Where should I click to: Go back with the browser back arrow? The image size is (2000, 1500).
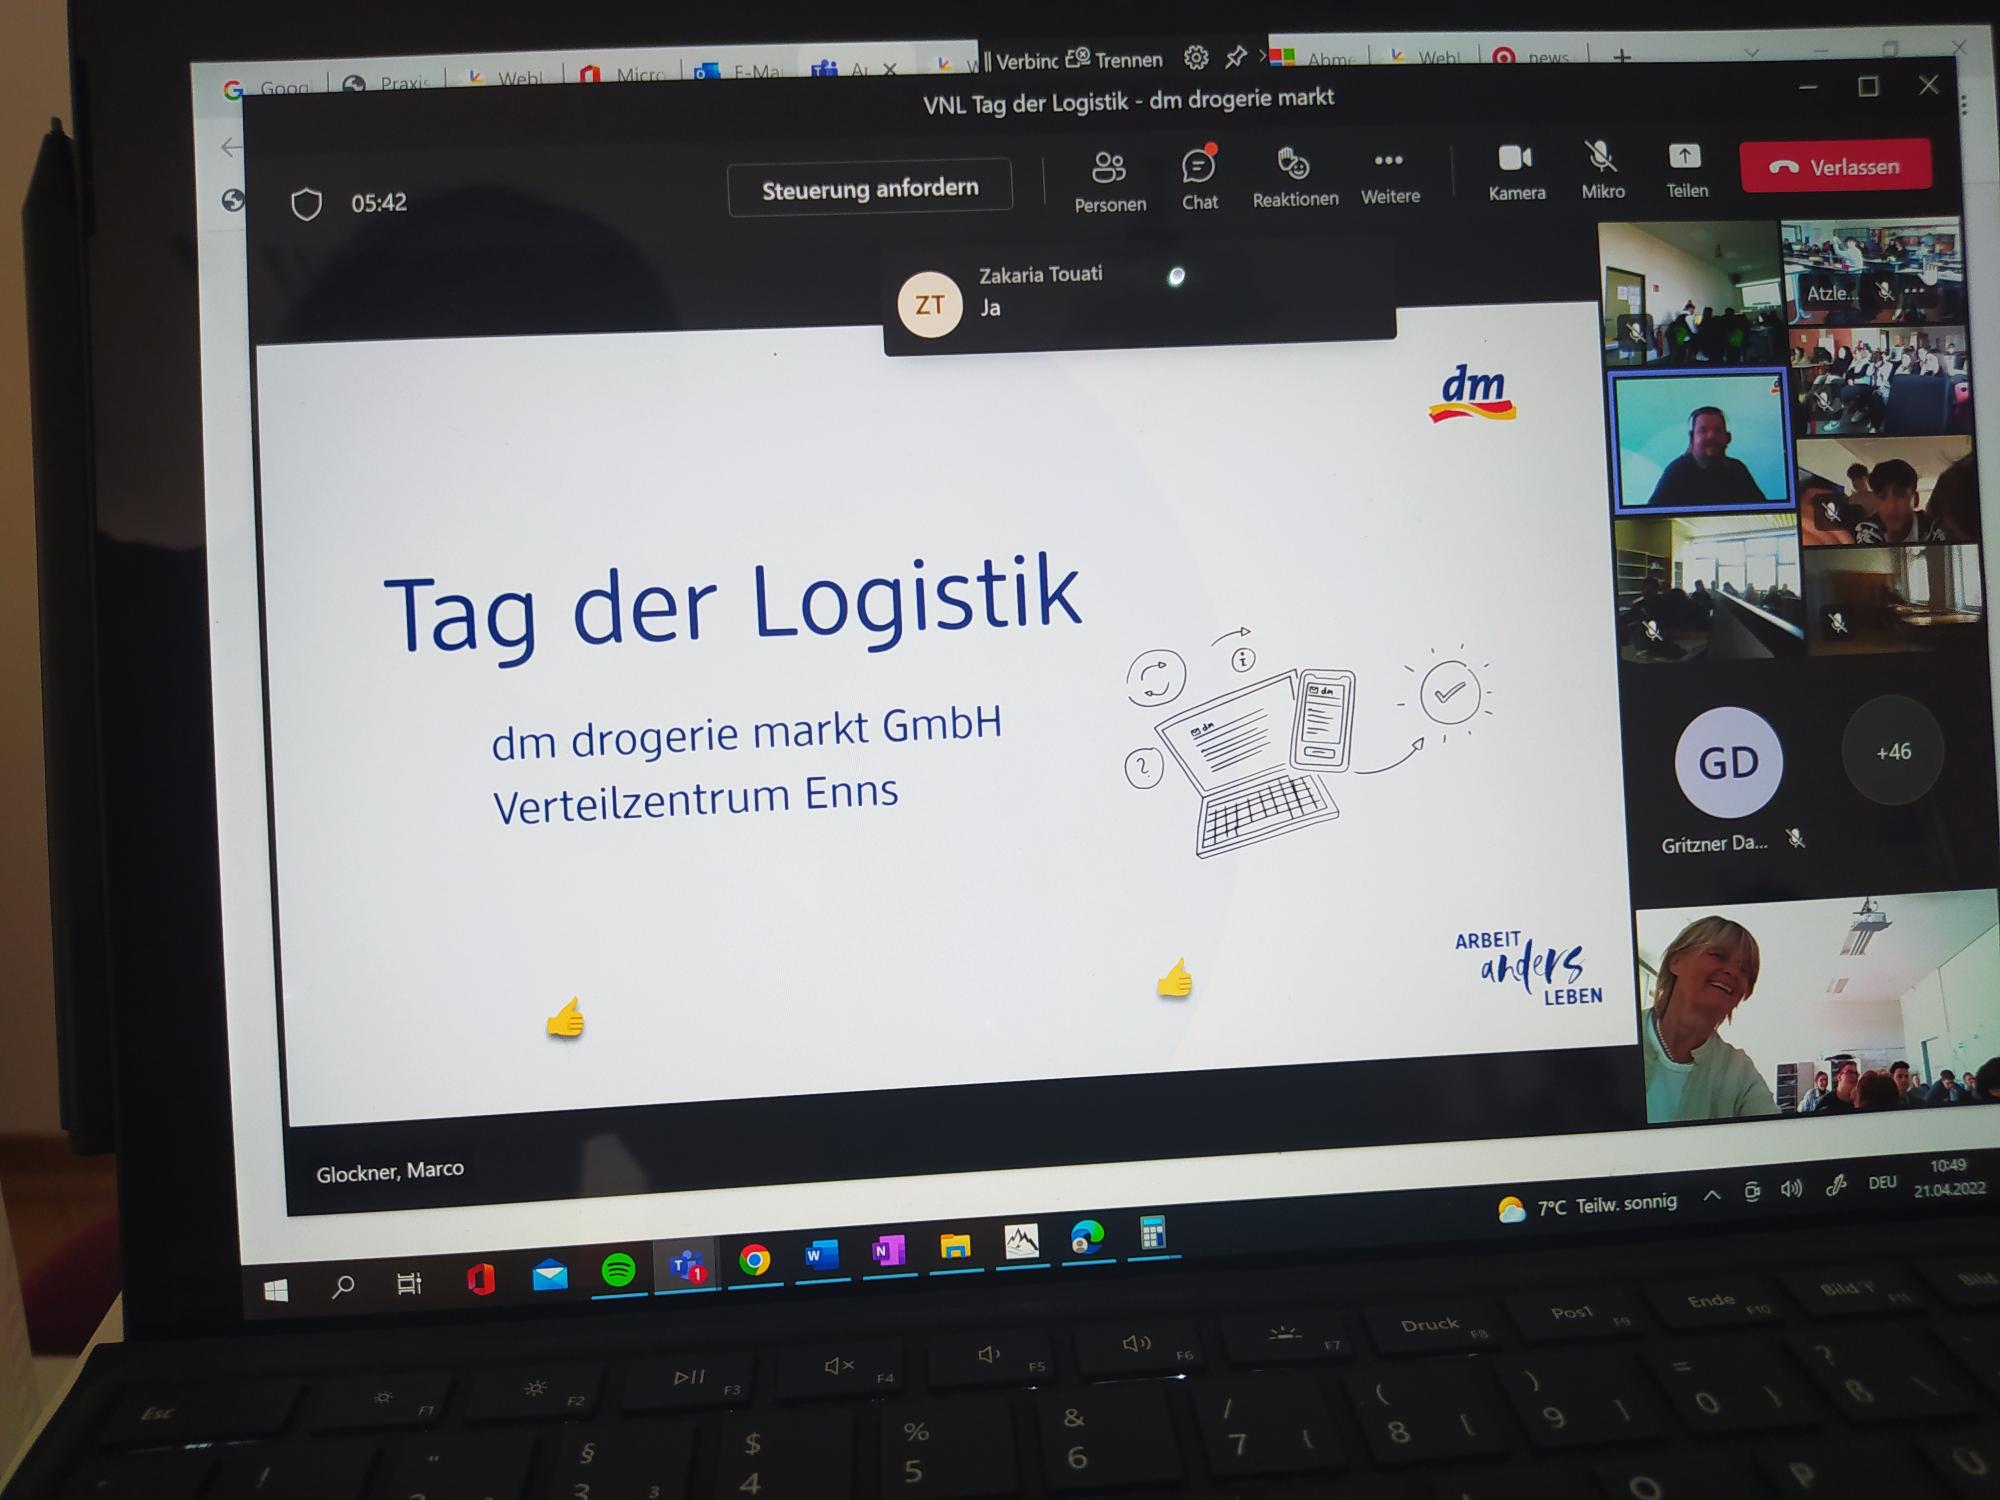tap(231, 148)
